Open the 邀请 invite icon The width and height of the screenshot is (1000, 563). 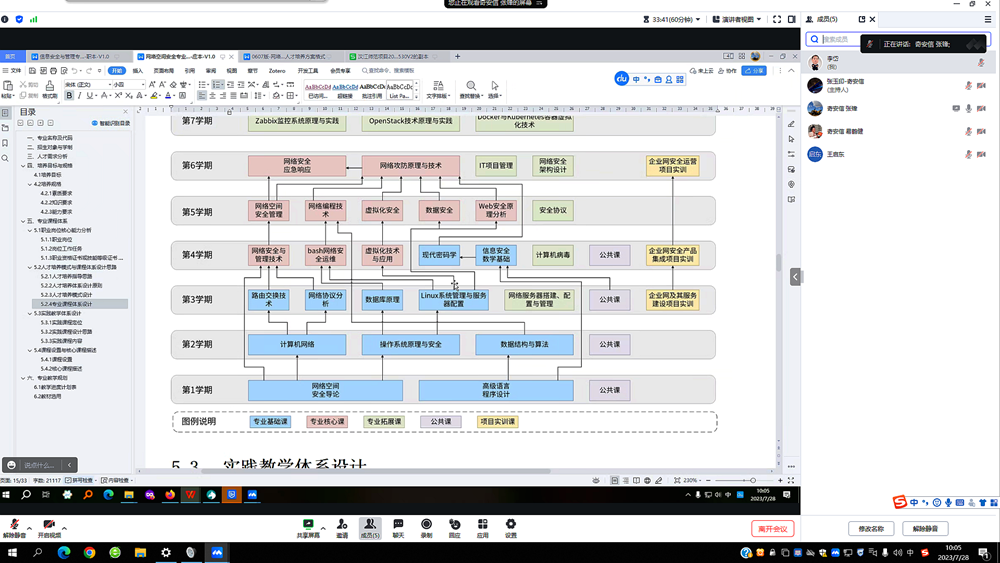pyautogui.click(x=342, y=525)
